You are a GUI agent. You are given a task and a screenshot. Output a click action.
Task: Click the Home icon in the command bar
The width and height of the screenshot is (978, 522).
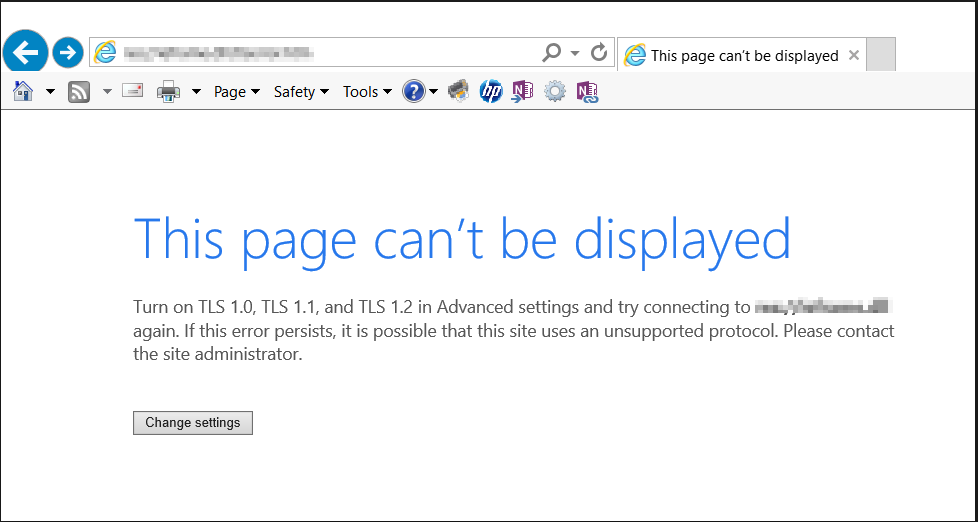point(23,92)
